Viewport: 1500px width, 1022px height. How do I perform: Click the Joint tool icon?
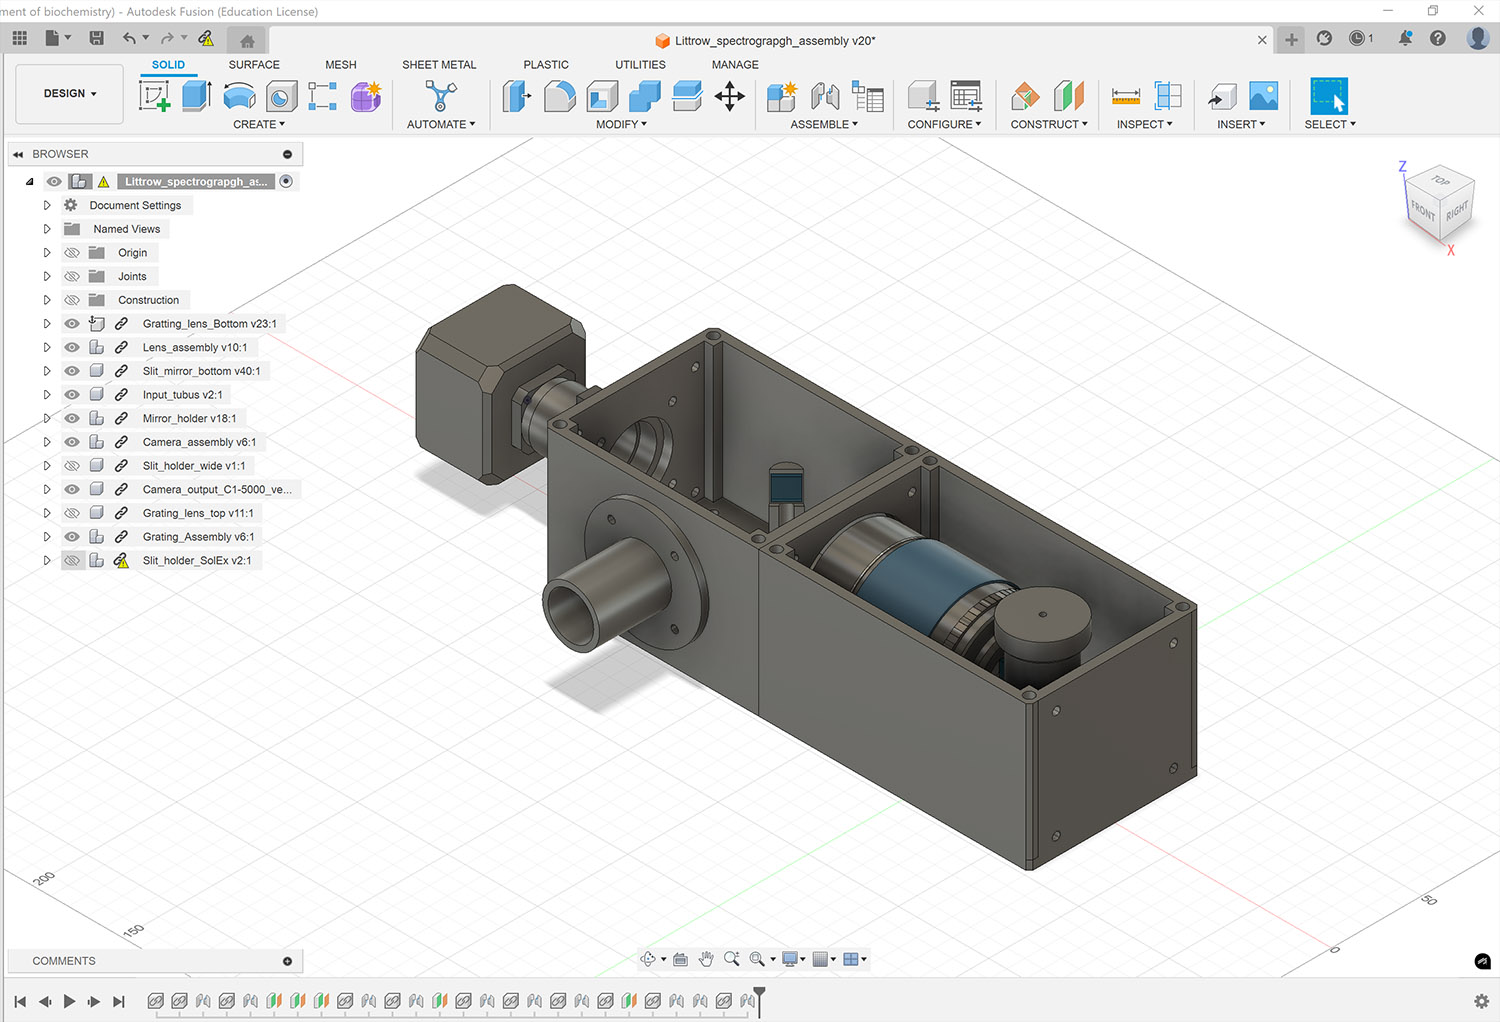tap(825, 97)
